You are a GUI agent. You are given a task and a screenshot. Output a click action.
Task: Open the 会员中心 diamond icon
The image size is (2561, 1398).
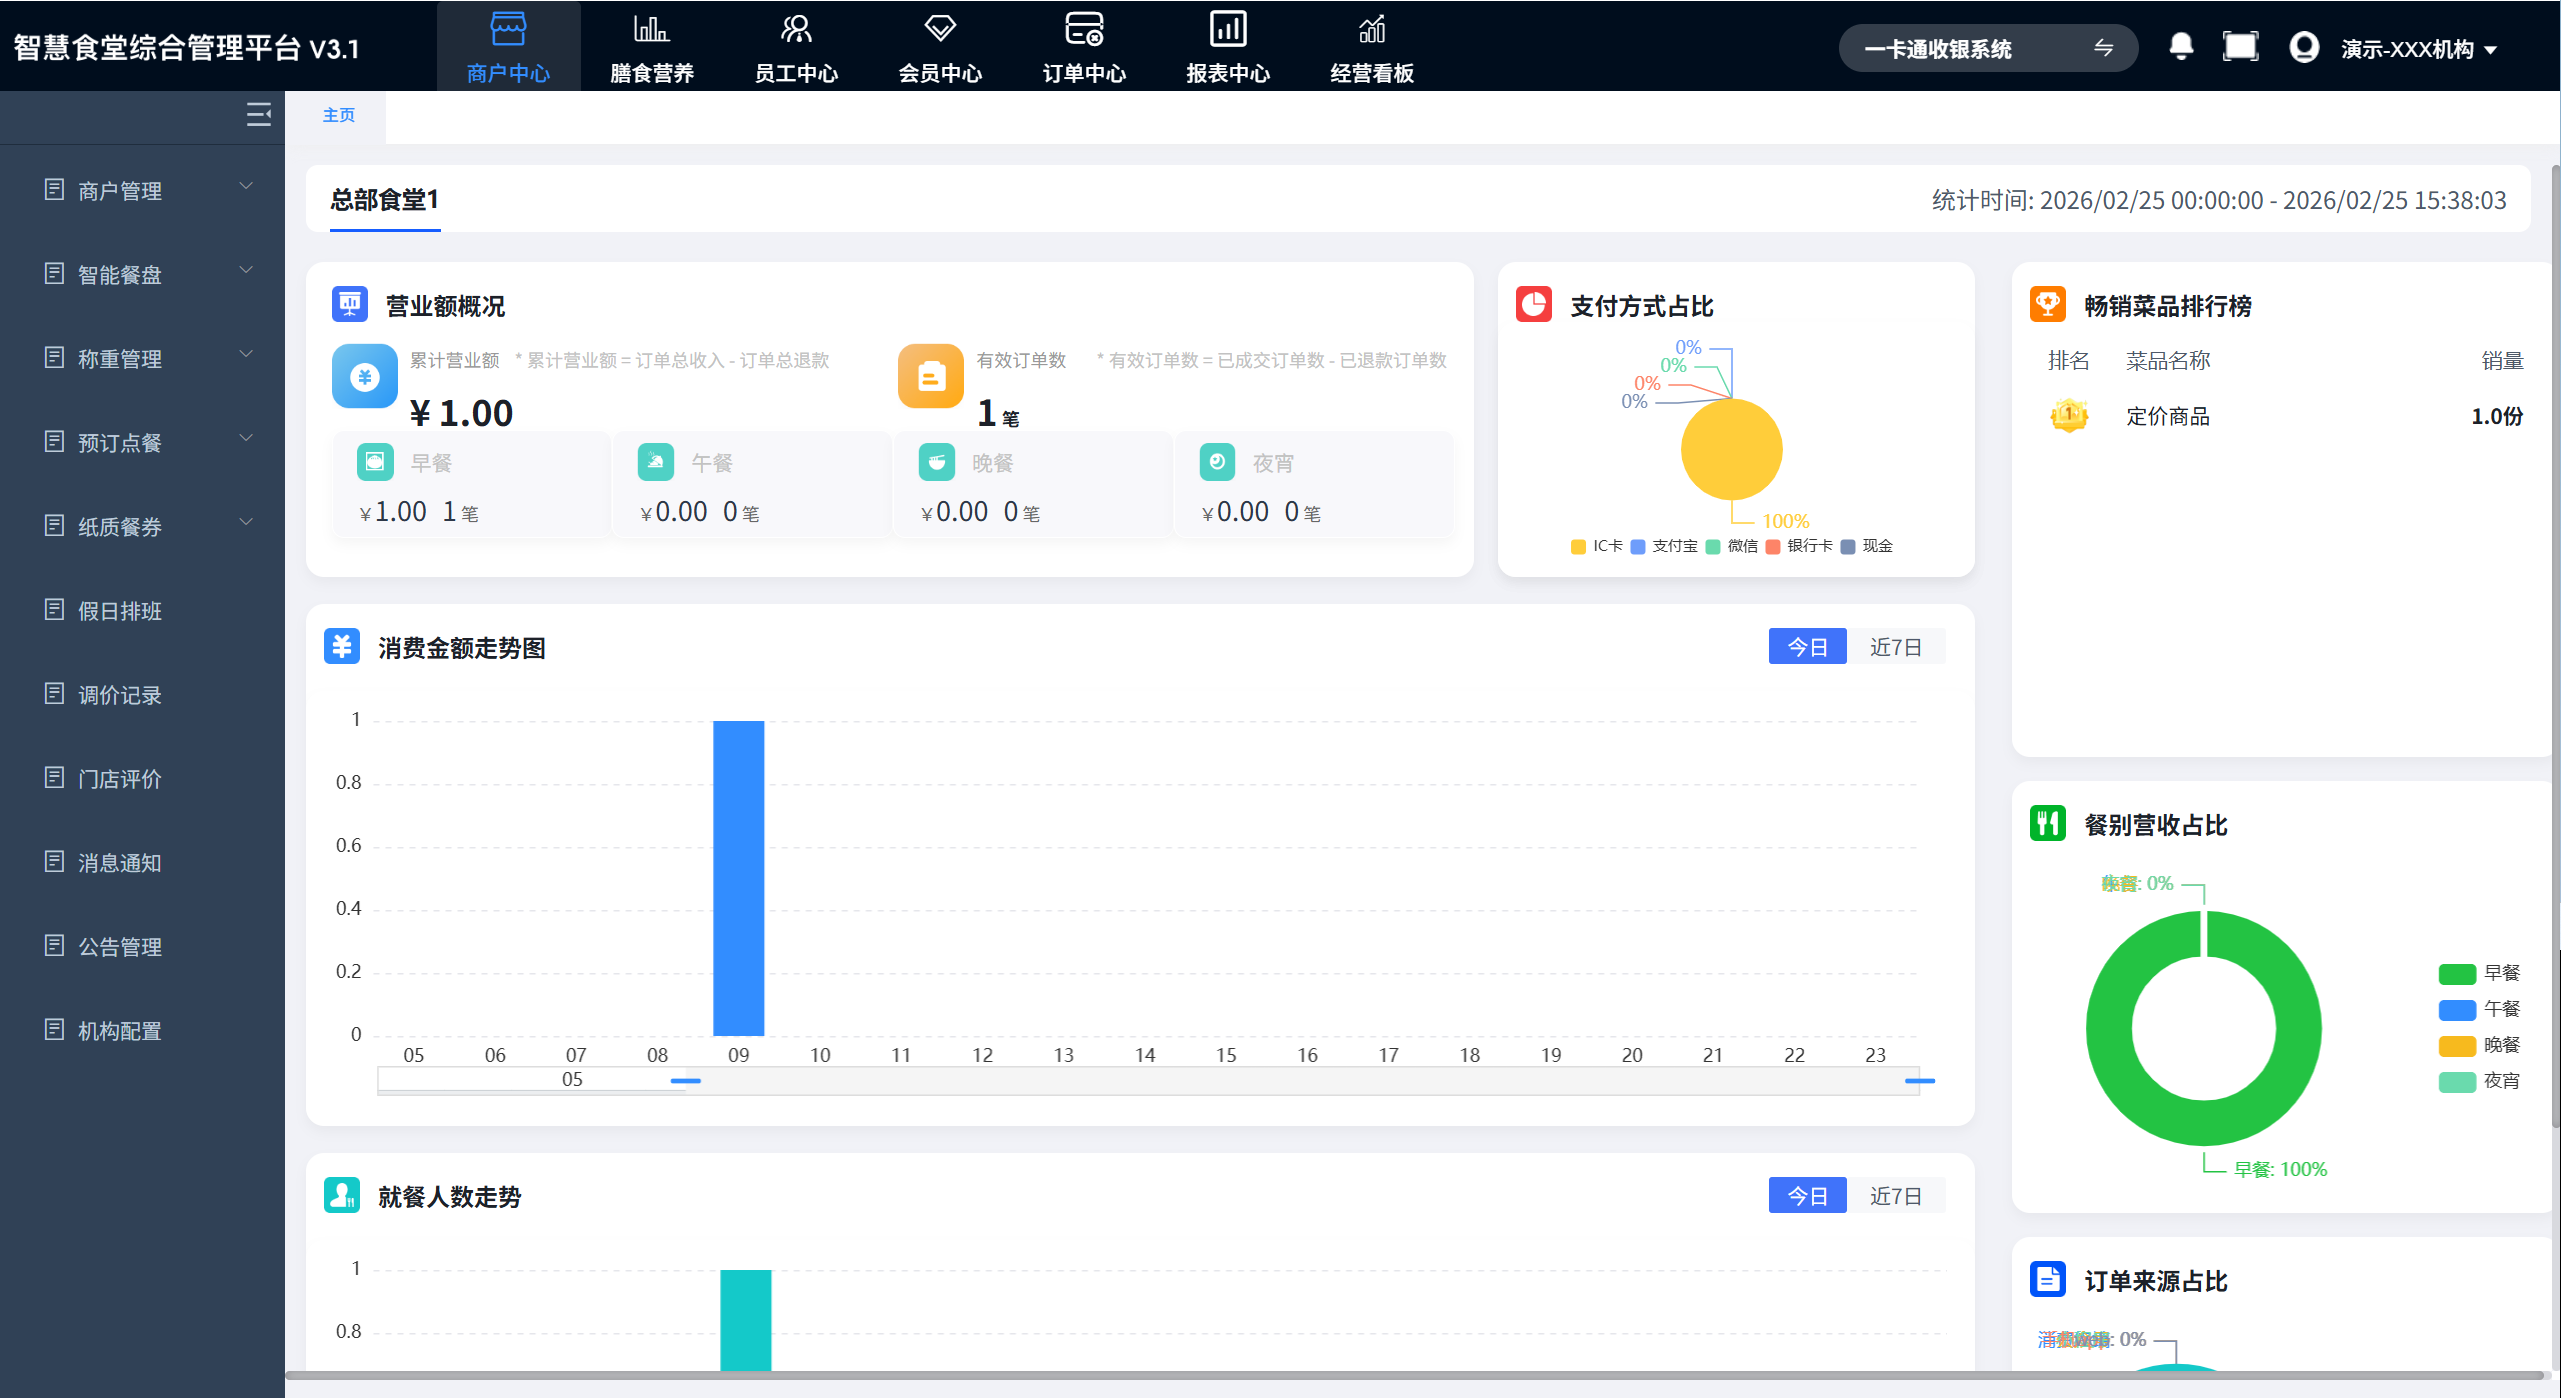pyautogui.click(x=940, y=29)
